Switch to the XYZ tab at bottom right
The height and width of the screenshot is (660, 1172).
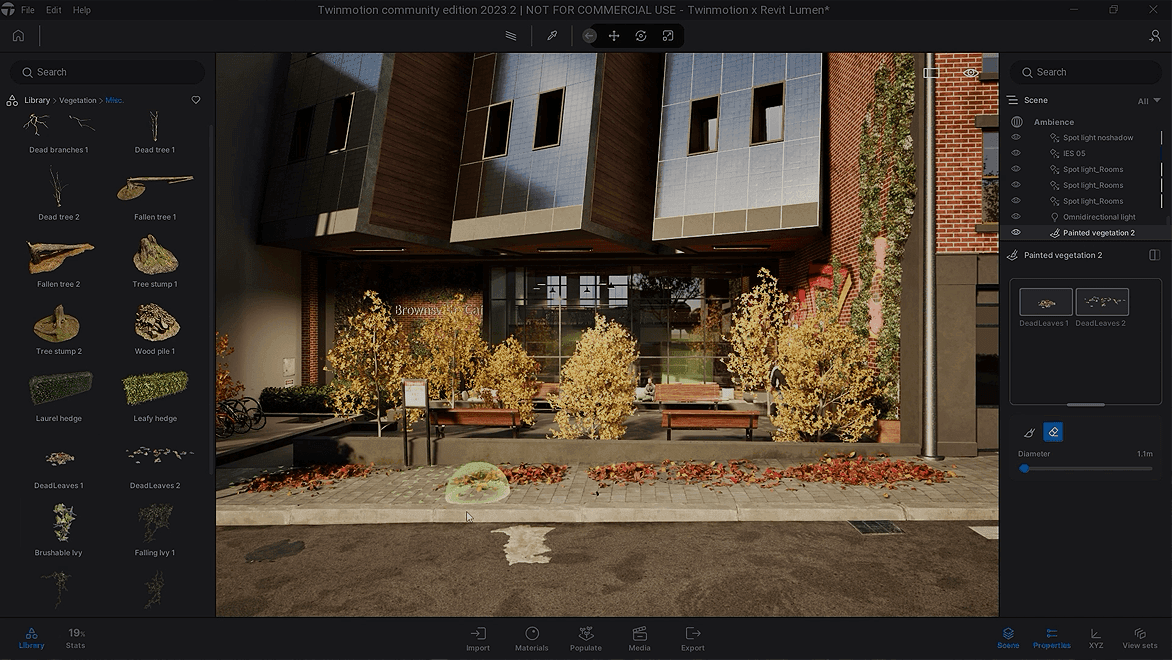[1095, 638]
